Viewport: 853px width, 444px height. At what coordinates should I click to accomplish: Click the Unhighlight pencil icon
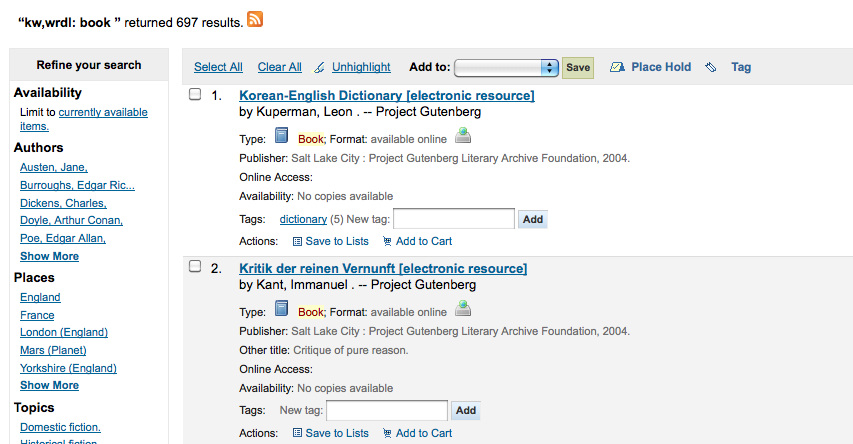(x=320, y=68)
